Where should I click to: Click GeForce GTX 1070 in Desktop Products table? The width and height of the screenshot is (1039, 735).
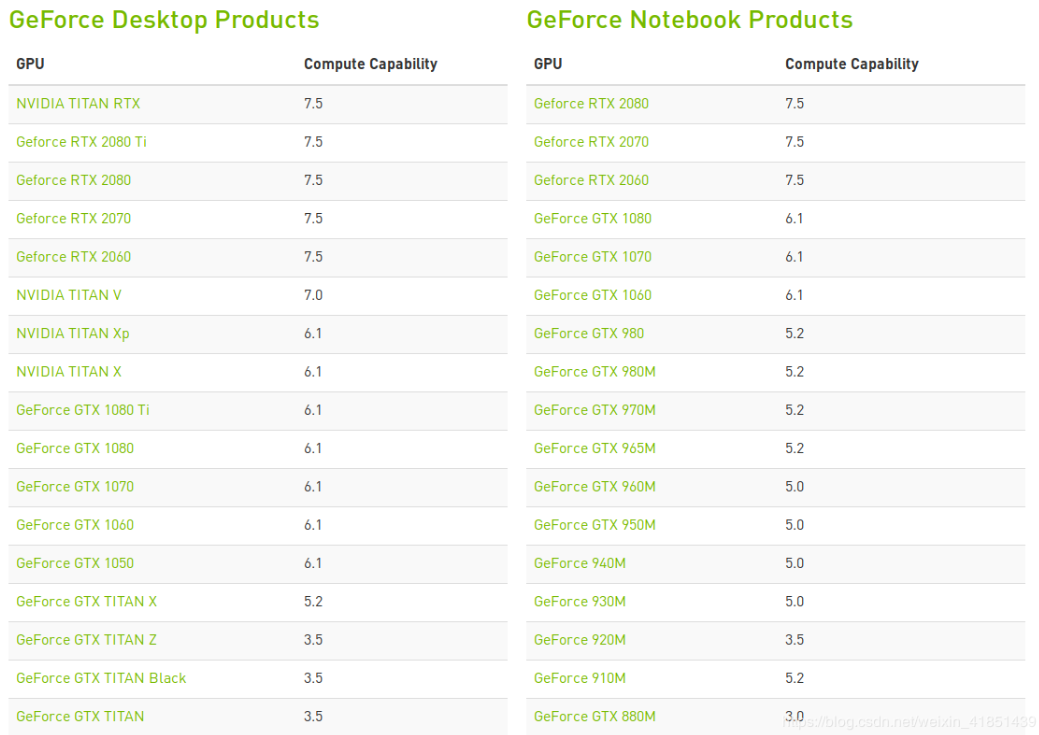[x=75, y=486]
